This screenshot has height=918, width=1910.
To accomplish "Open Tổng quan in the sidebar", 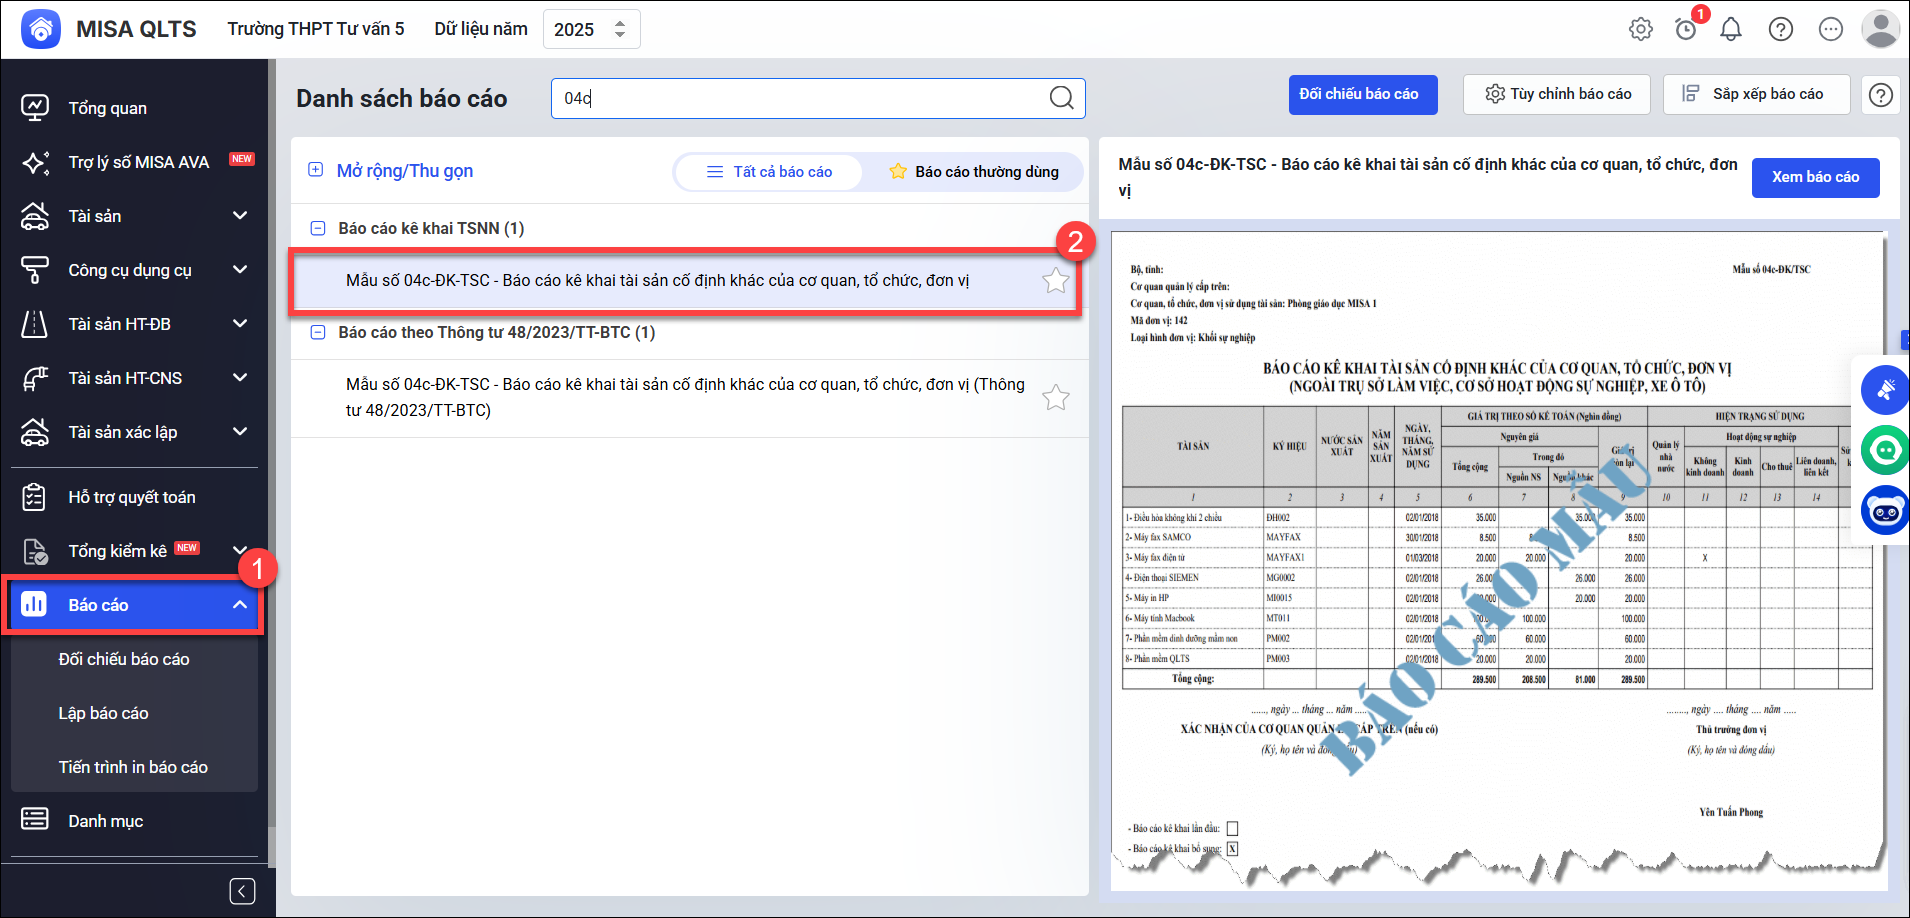I will tap(107, 108).
